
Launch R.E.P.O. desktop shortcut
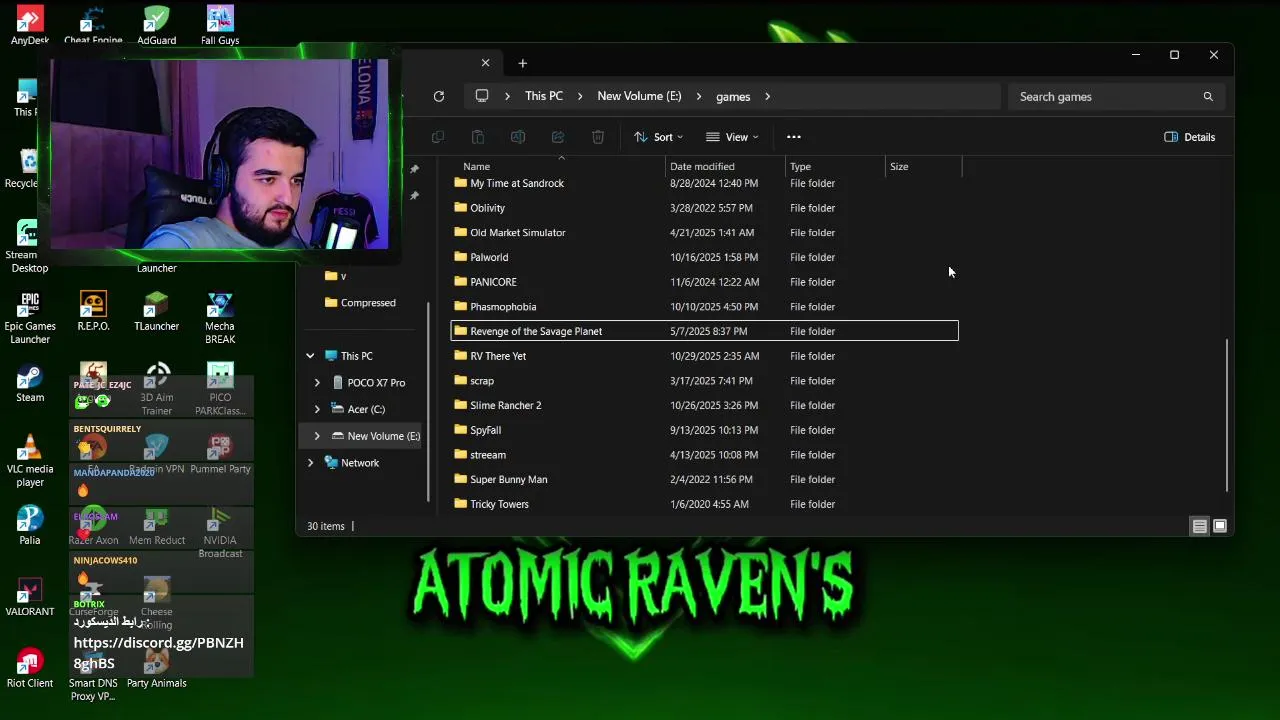click(x=93, y=312)
